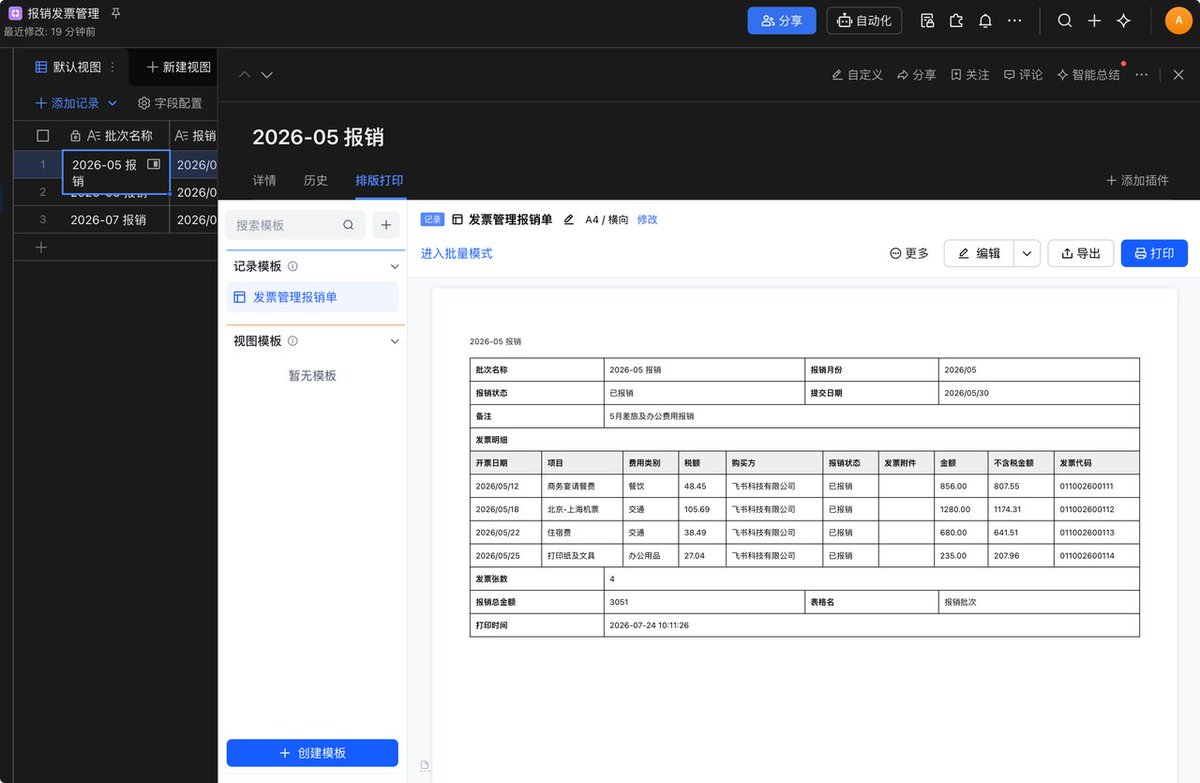Close the record detail panel
The width and height of the screenshot is (1200, 783).
coord(1178,75)
